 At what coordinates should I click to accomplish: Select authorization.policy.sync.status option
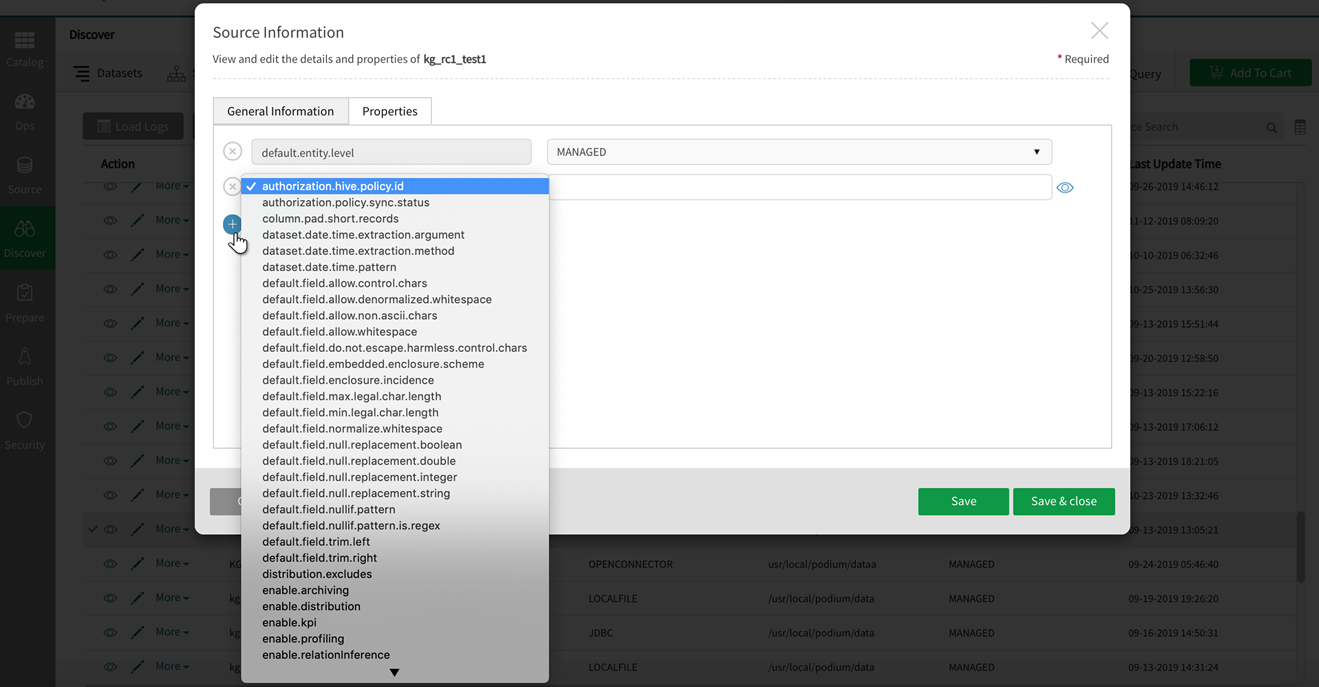coord(346,202)
